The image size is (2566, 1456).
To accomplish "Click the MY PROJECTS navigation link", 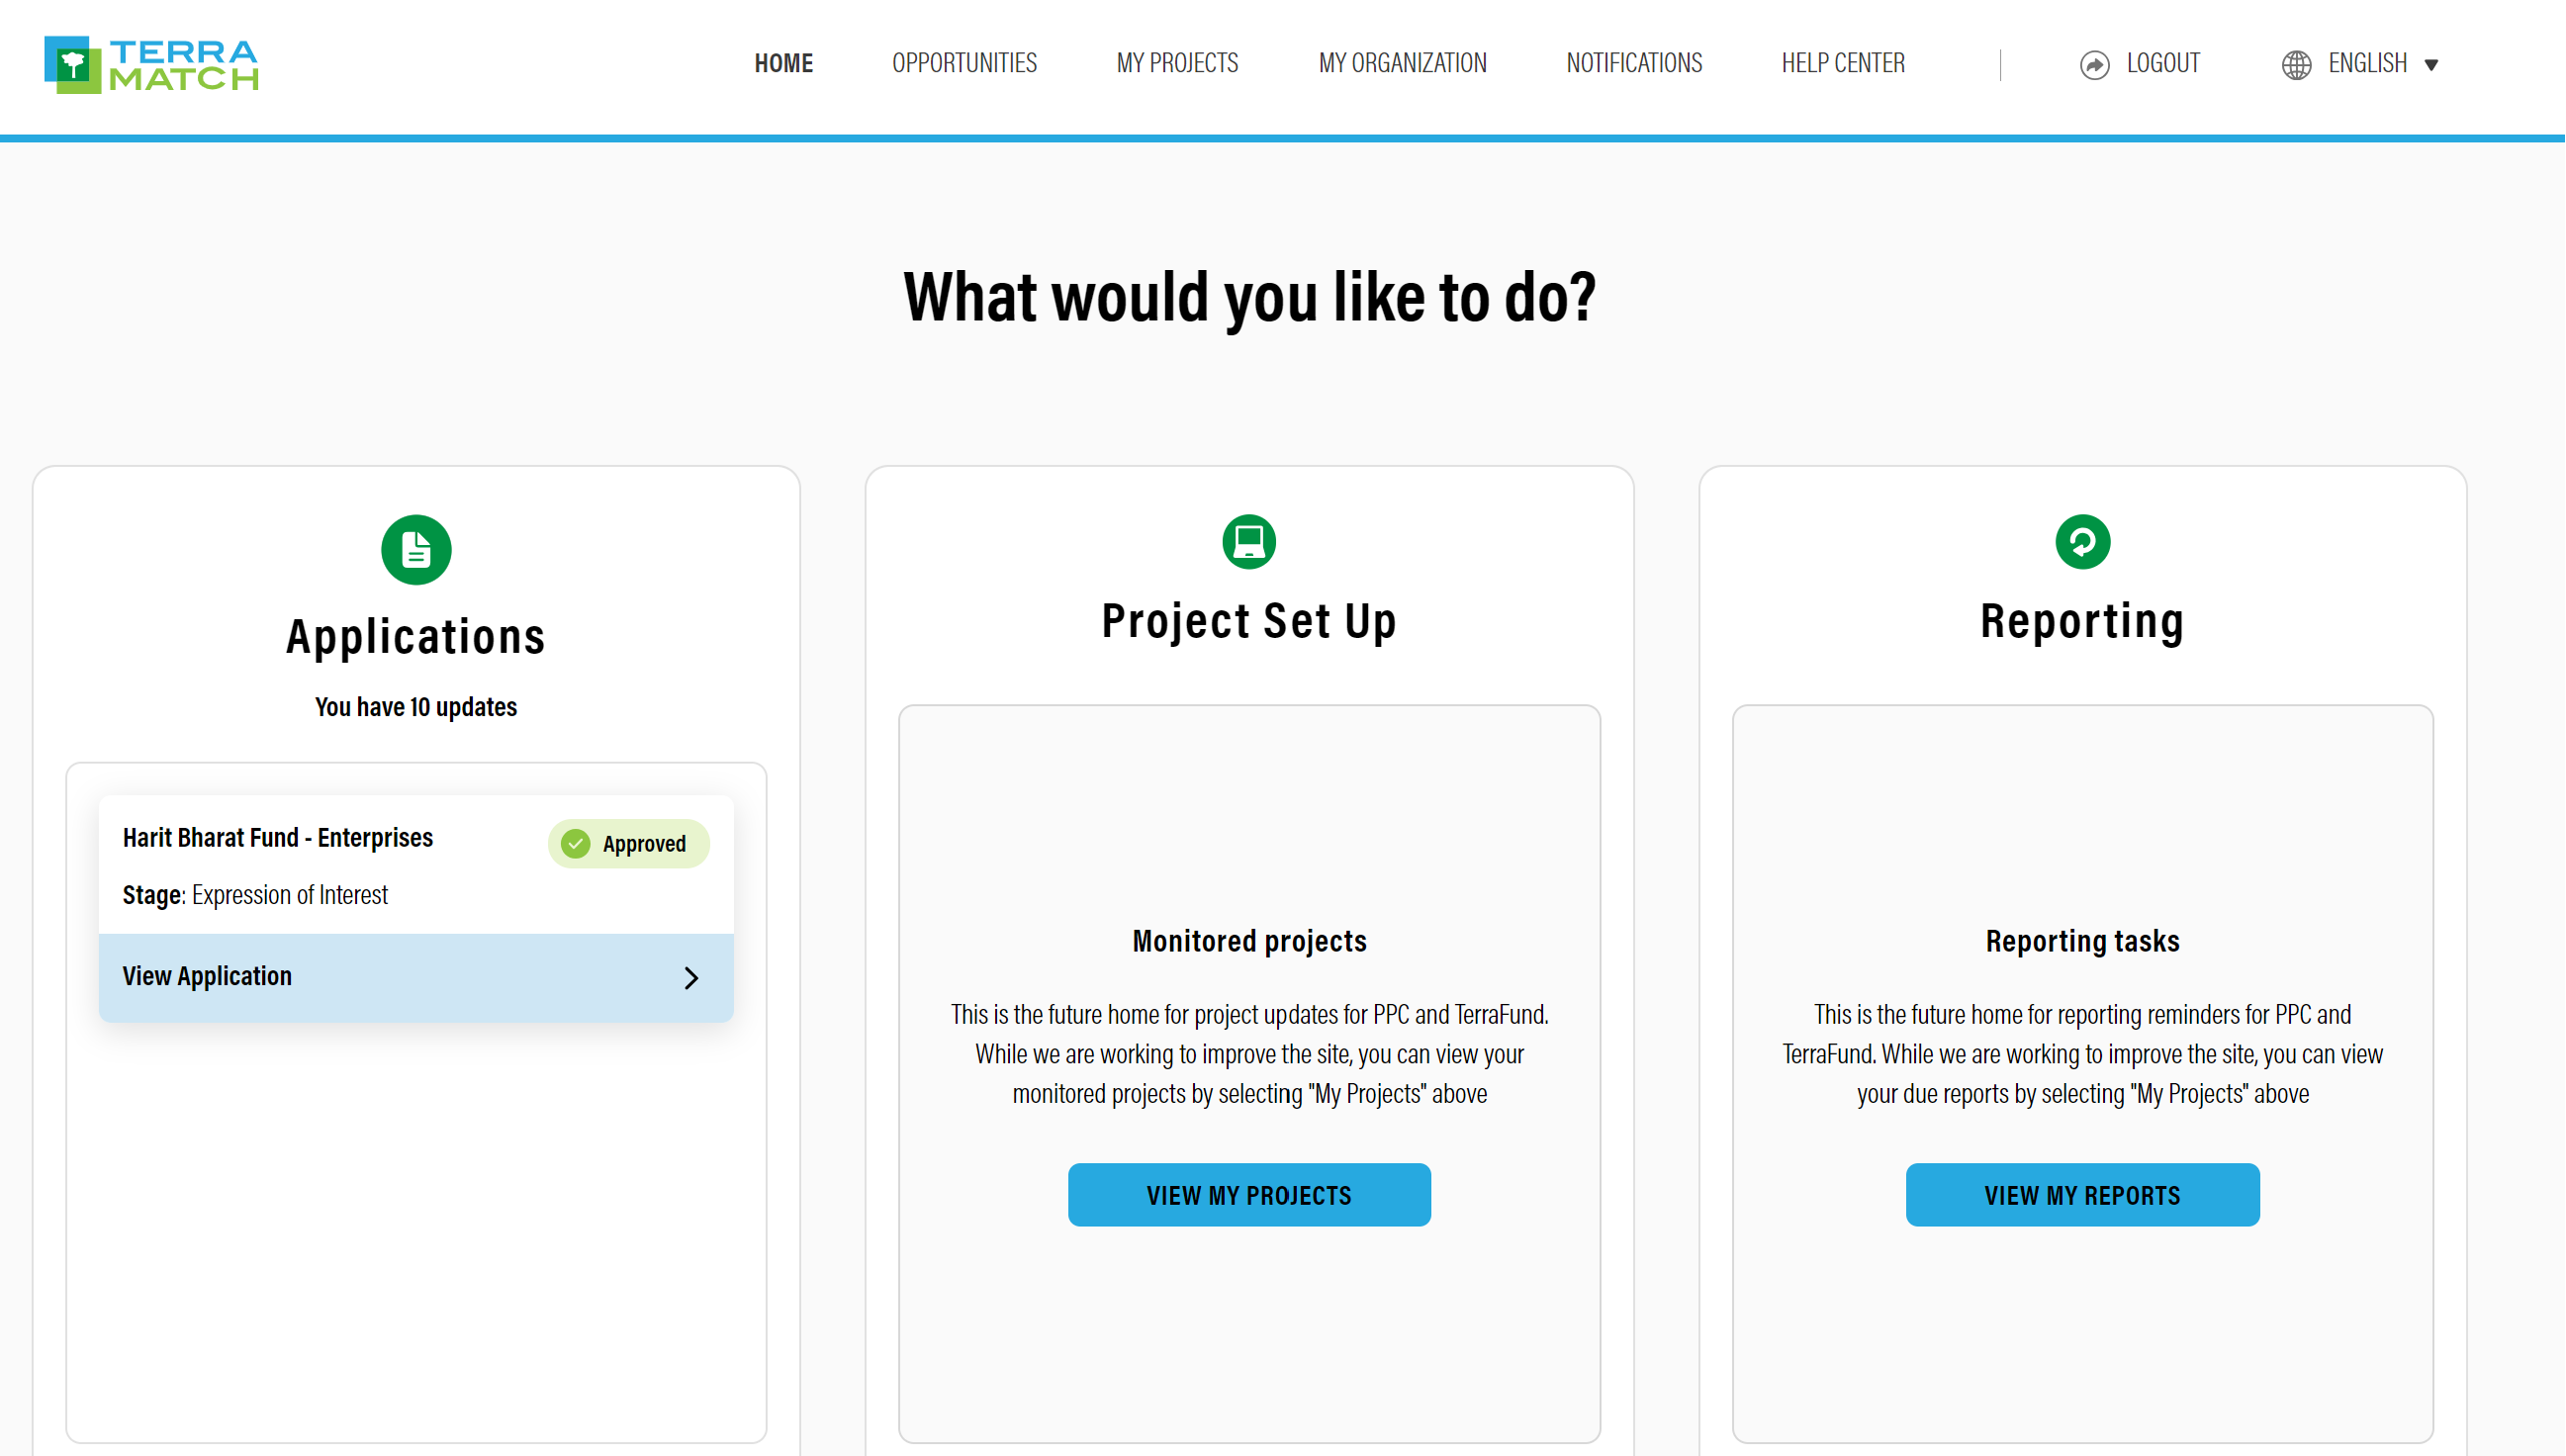I will click(1177, 61).
